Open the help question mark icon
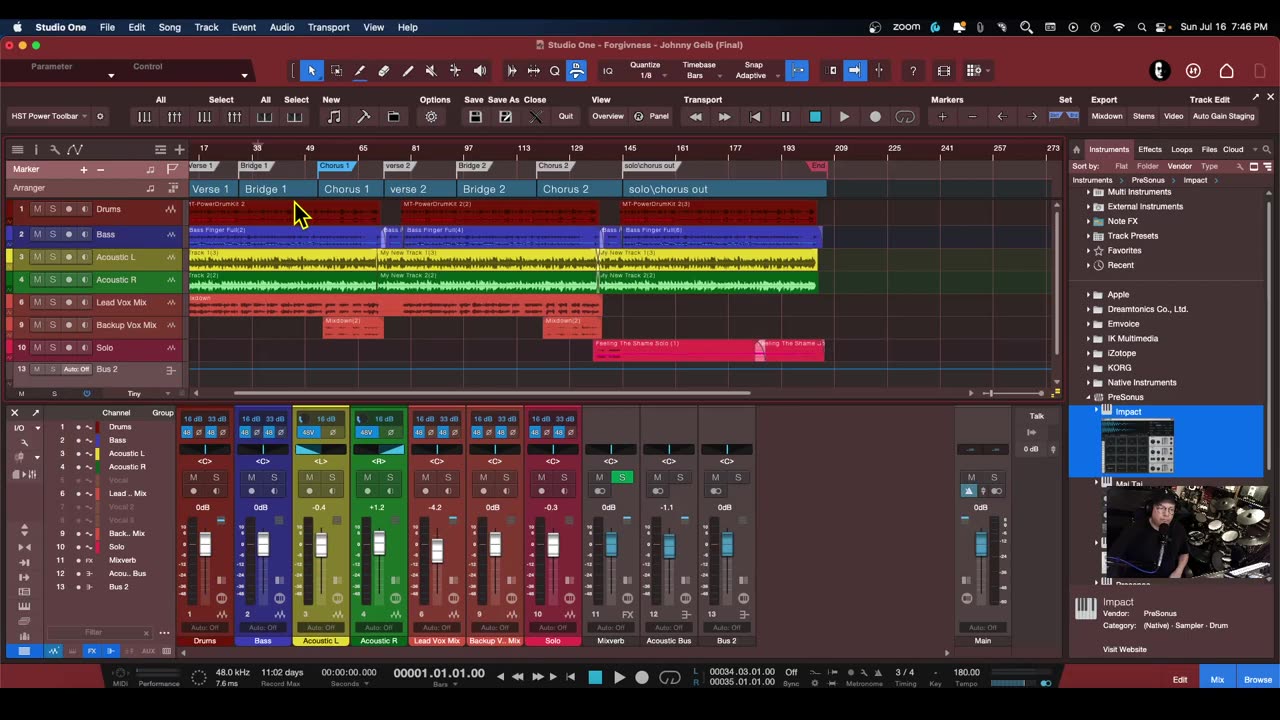 pyautogui.click(x=913, y=71)
